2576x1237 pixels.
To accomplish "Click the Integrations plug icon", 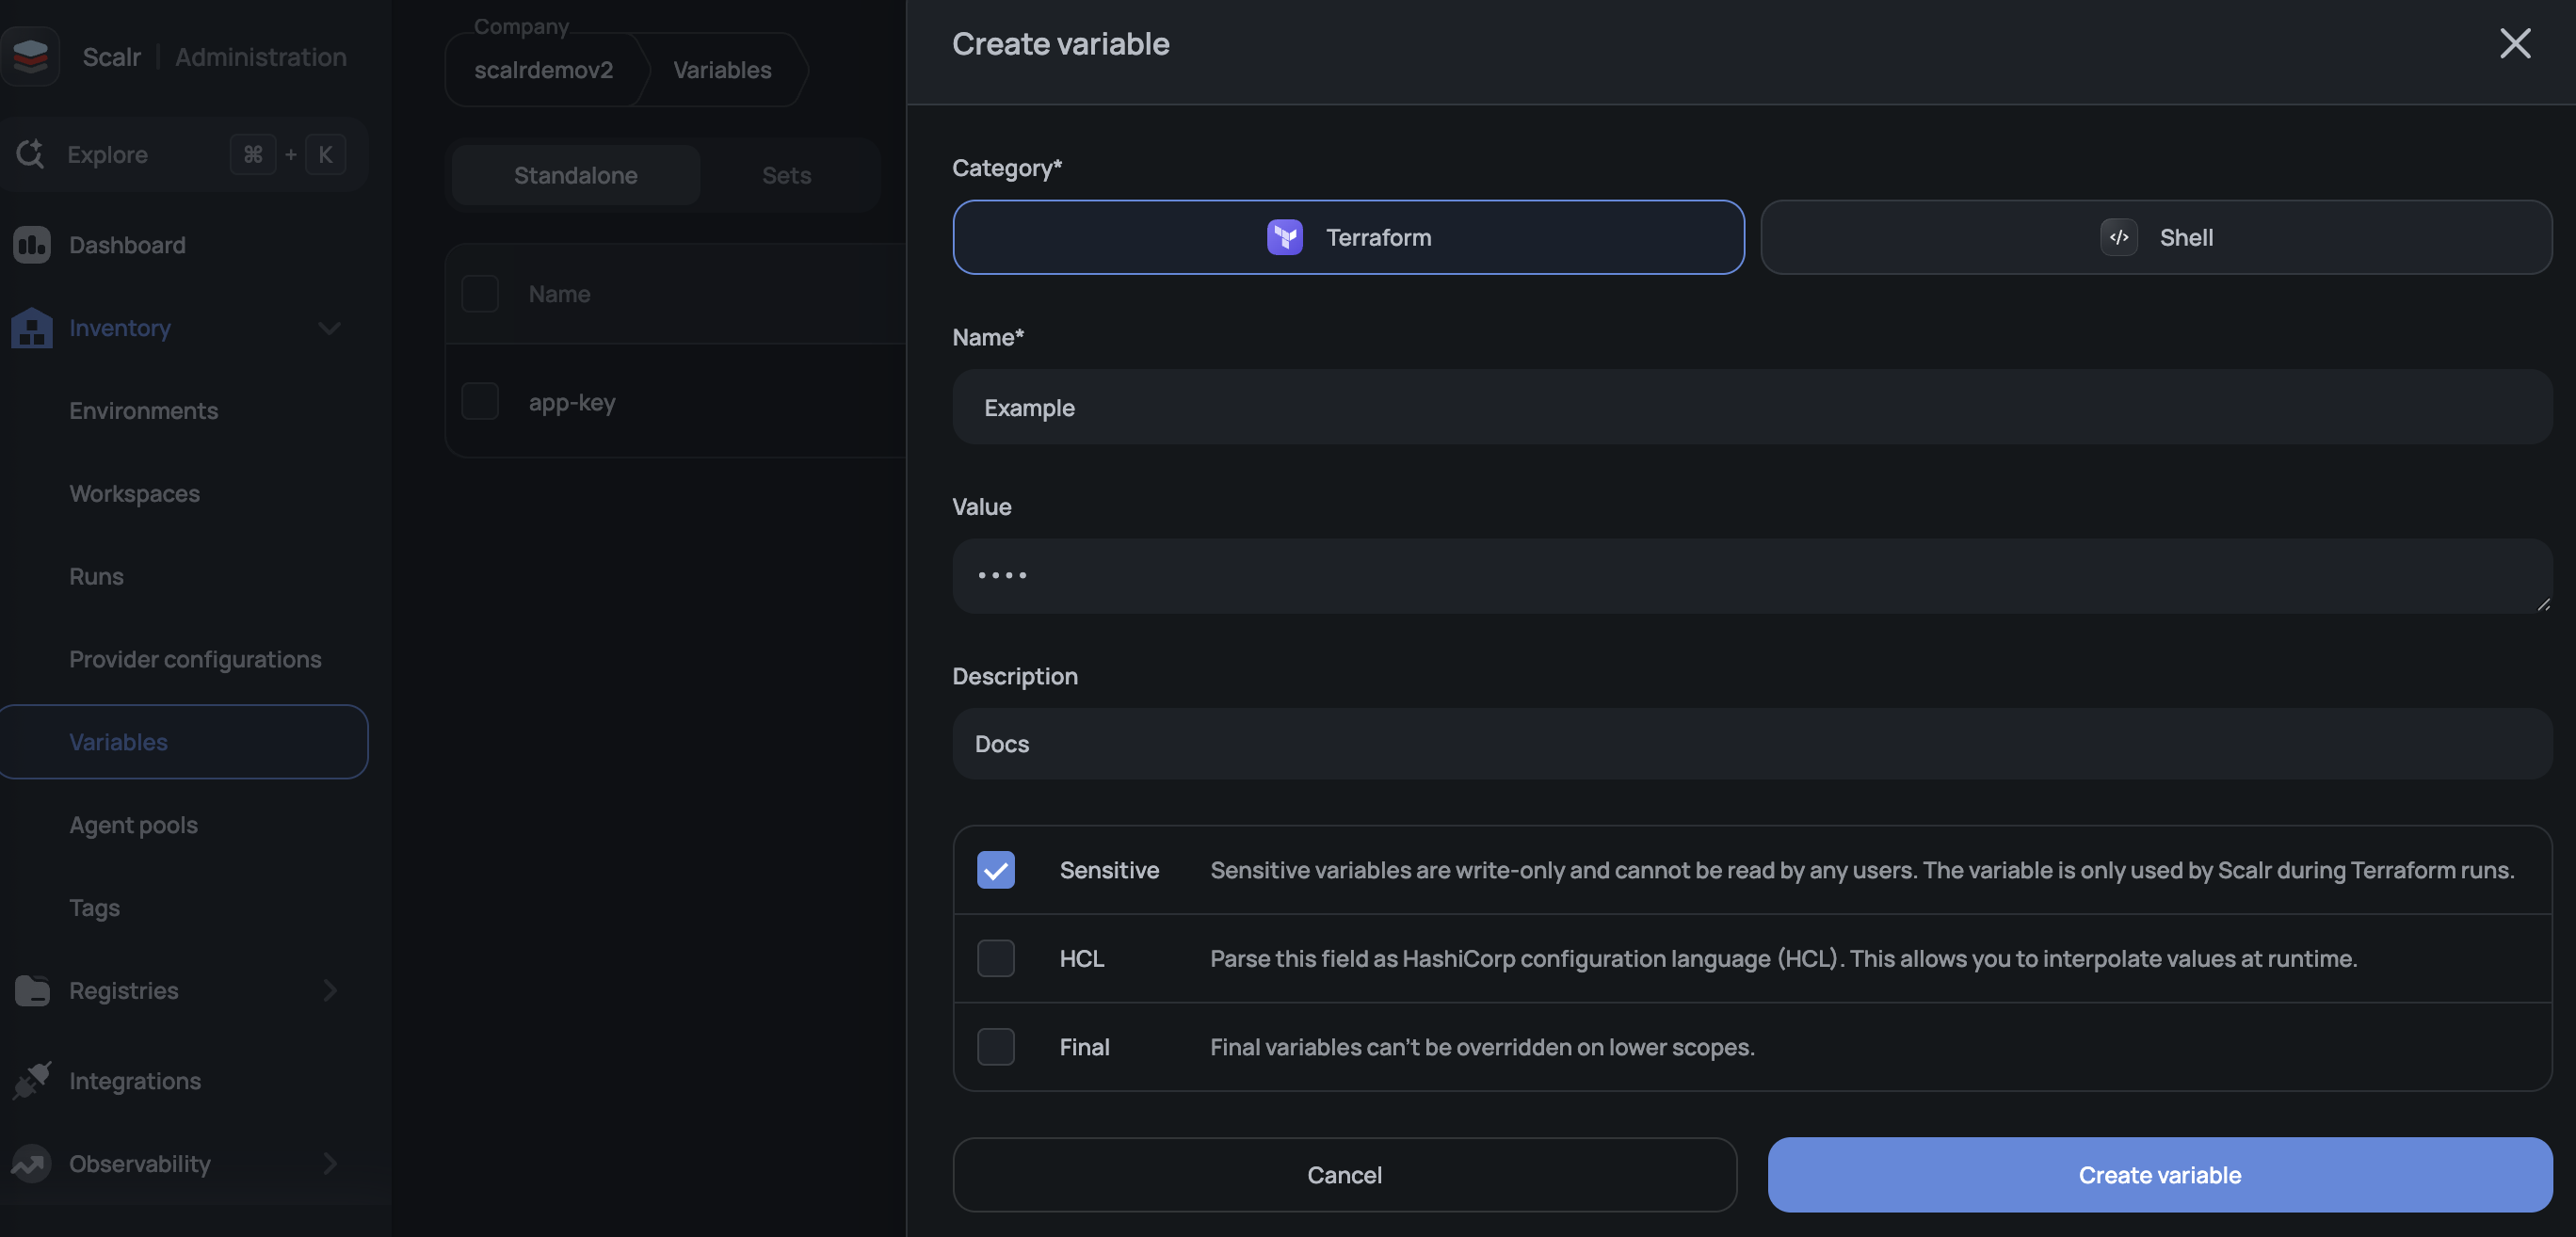I will 32,1080.
